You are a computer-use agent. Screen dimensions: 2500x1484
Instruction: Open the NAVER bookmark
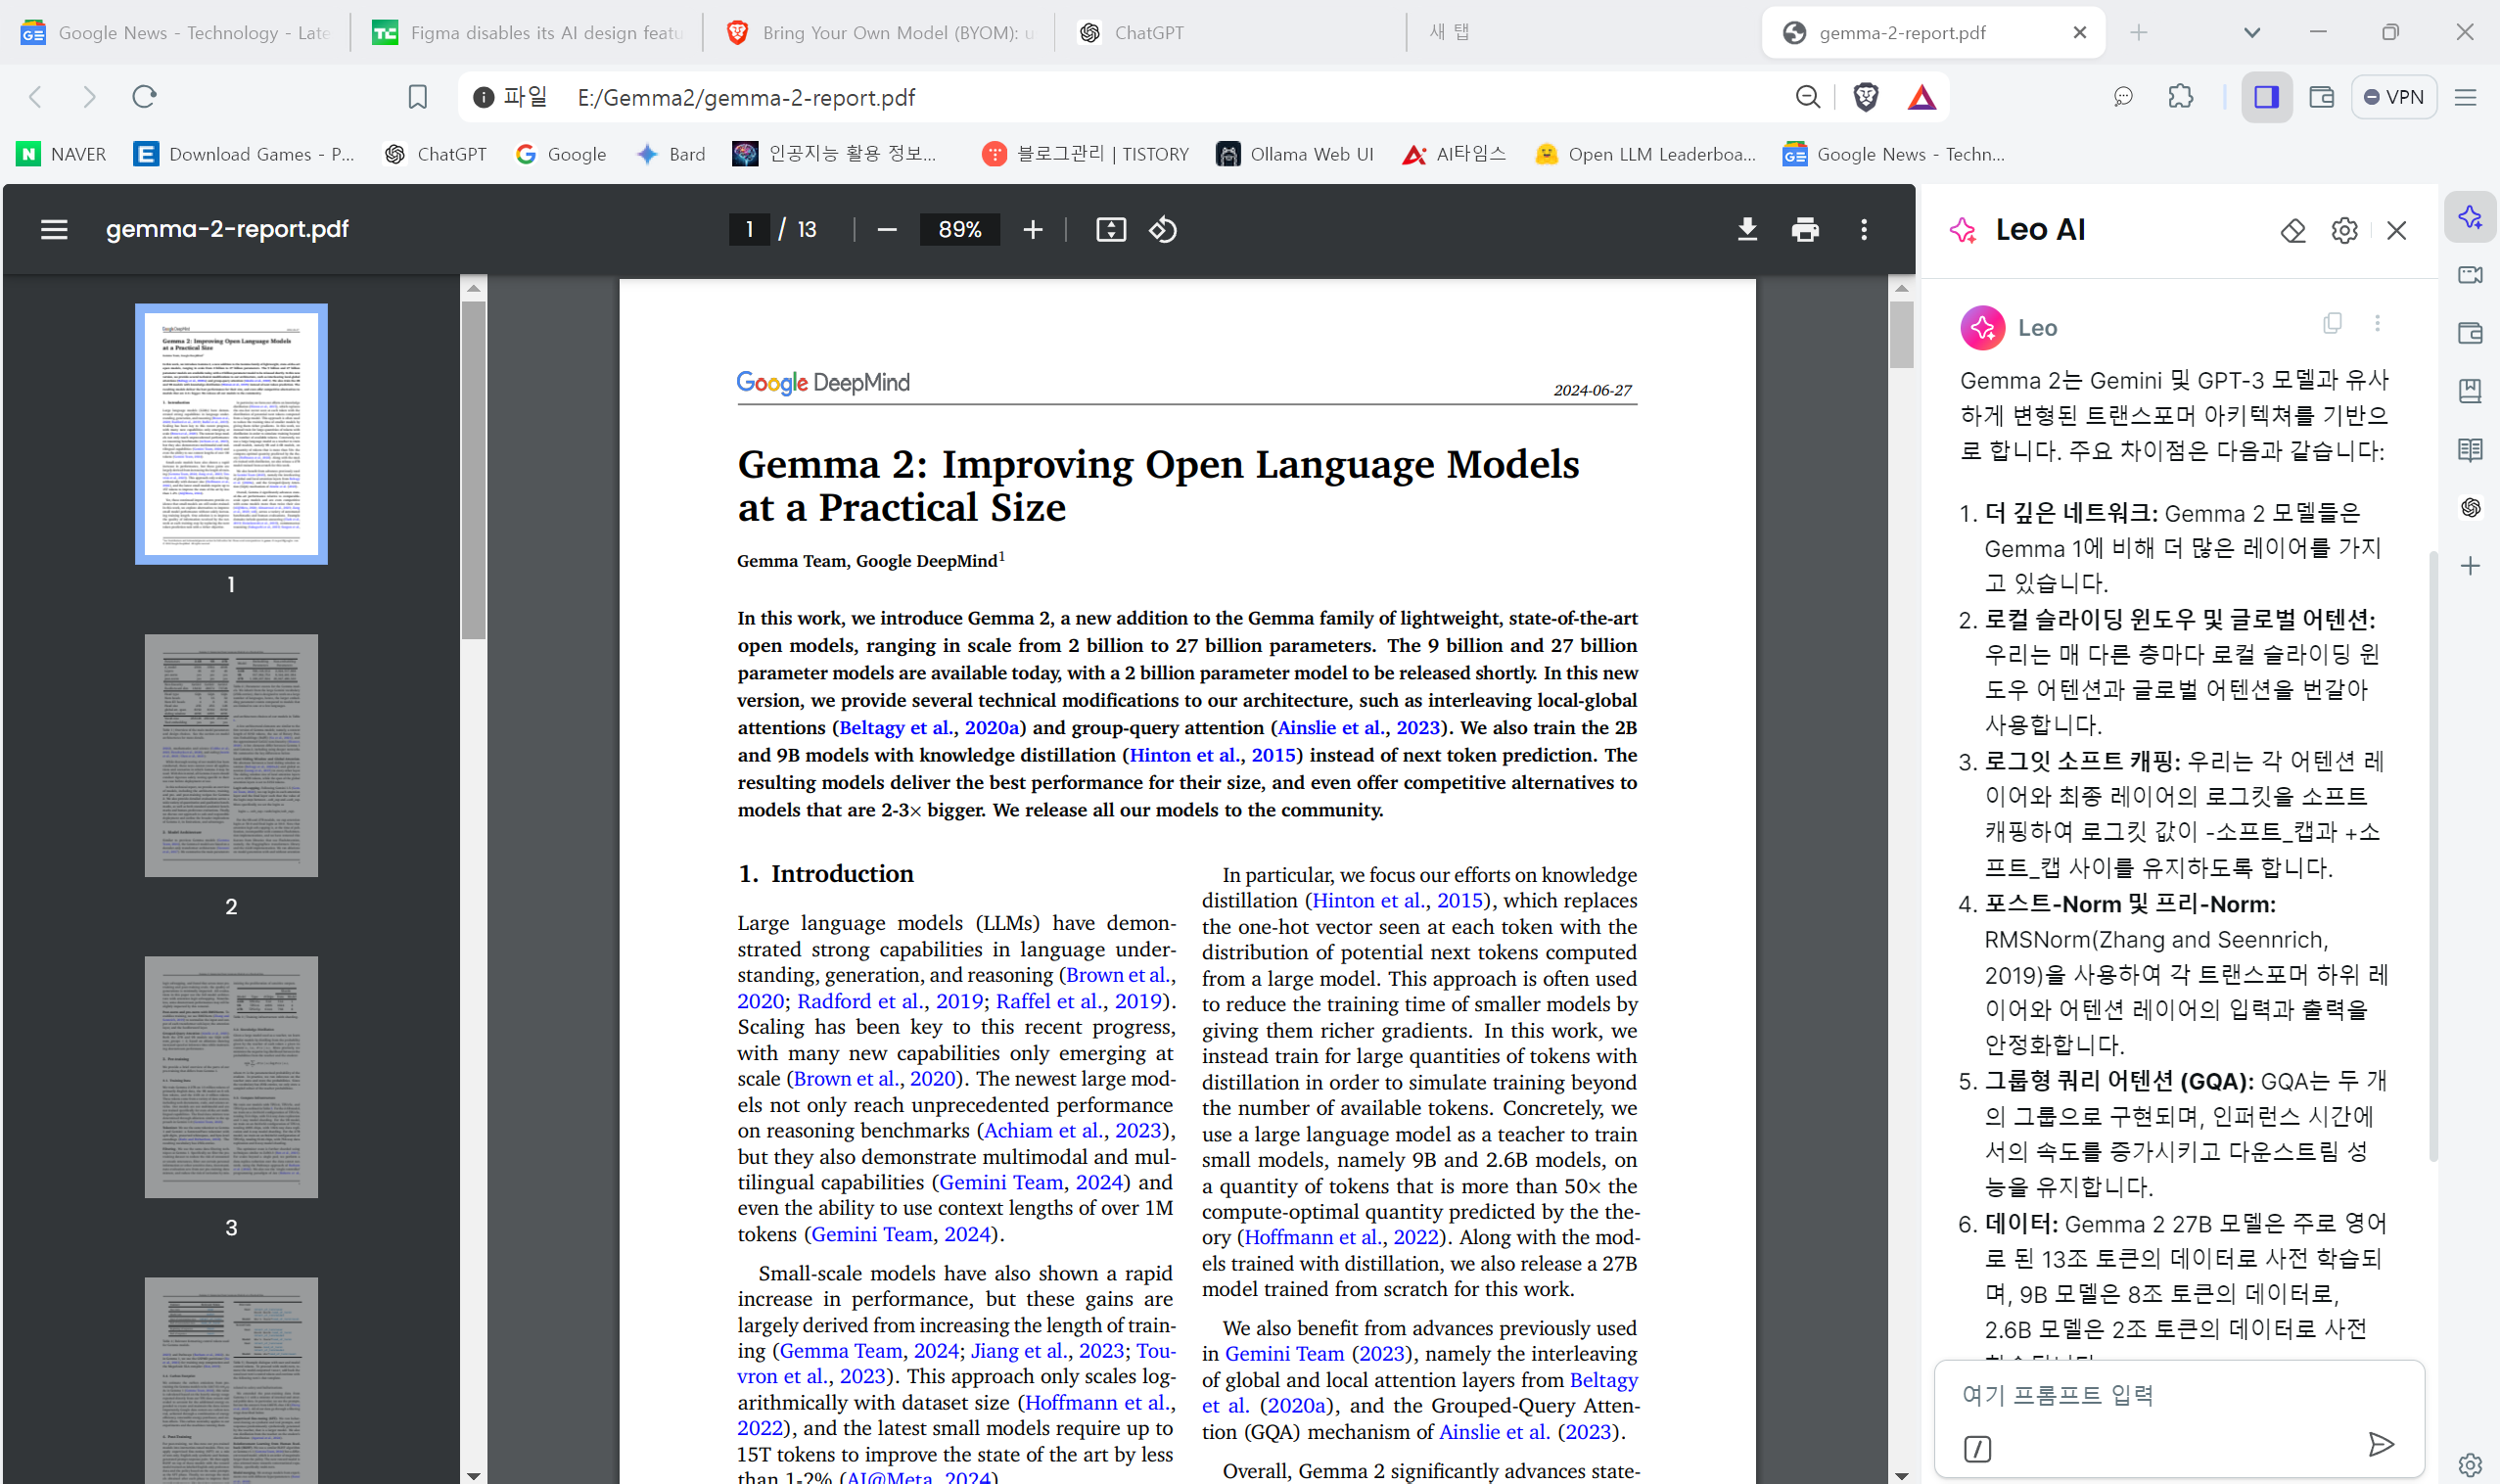coord(62,154)
